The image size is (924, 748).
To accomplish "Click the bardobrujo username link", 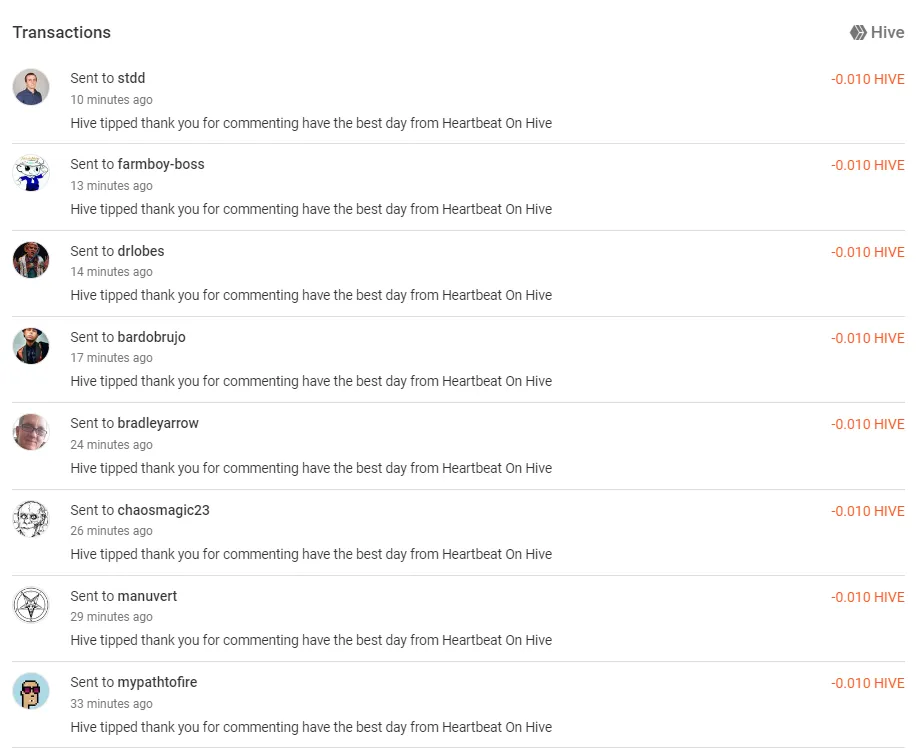I will (151, 337).
